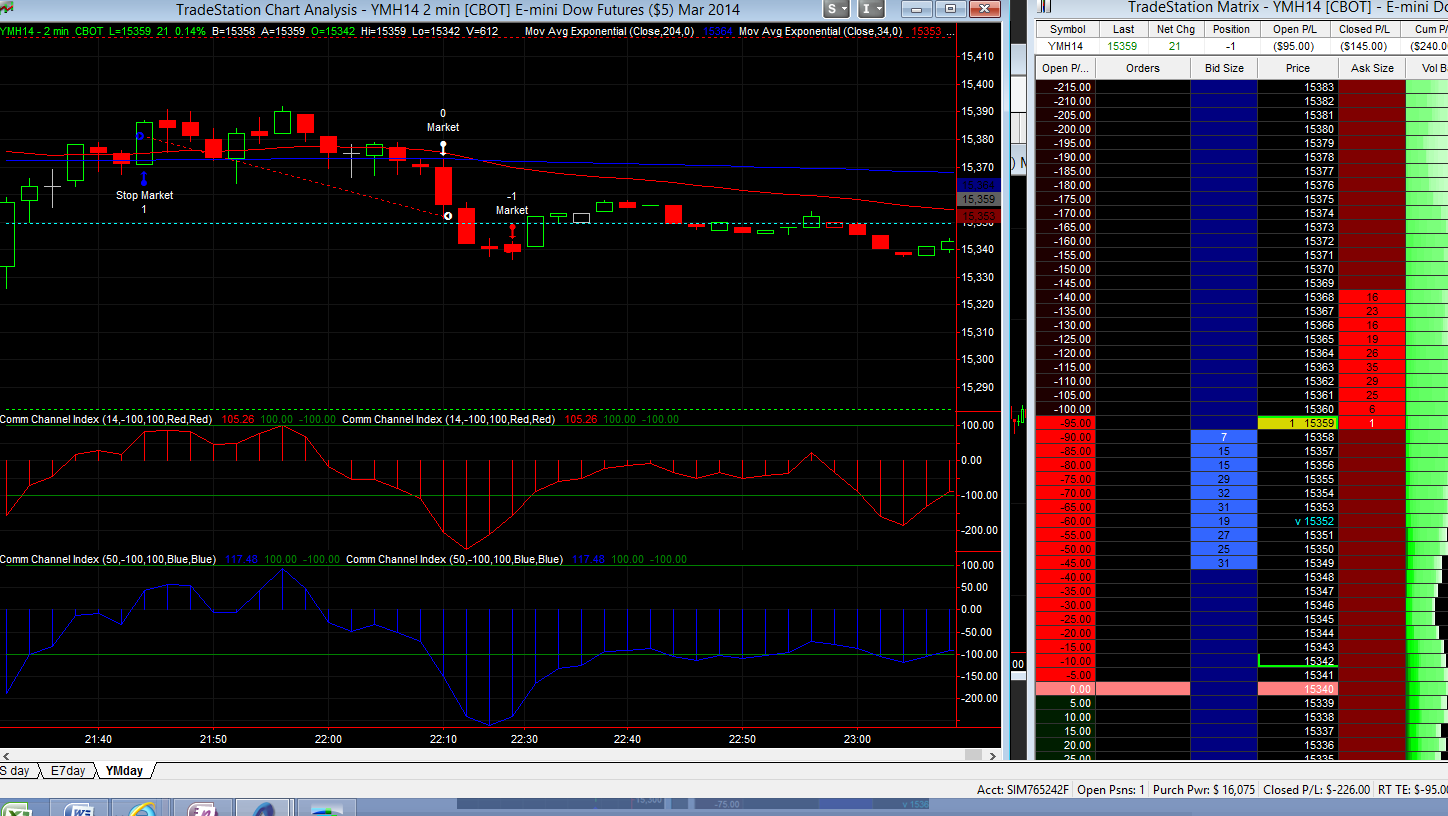This screenshot has width=1448, height=816.
Task: Click the 22:00 label on chart time axis
Action: pyautogui.click(x=328, y=739)
